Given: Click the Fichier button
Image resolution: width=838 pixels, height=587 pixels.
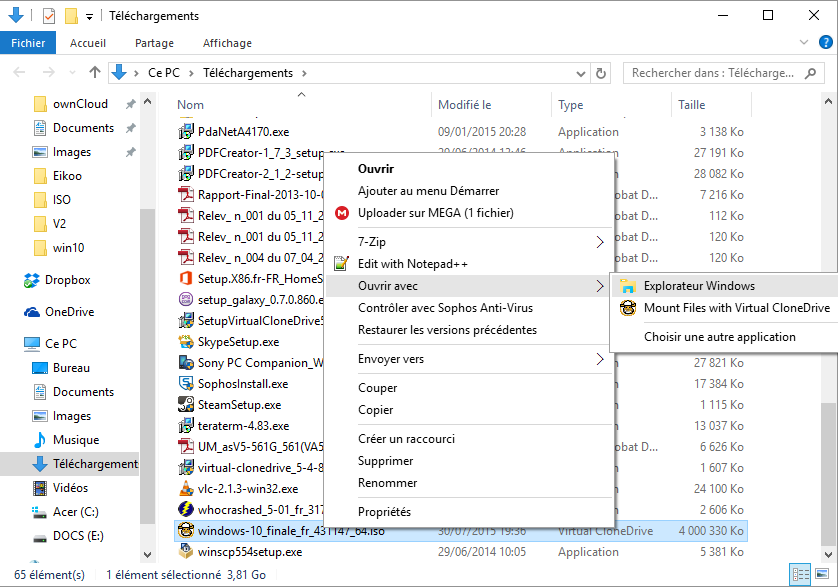Looking at the screenshot, I should tap(29, 43).
